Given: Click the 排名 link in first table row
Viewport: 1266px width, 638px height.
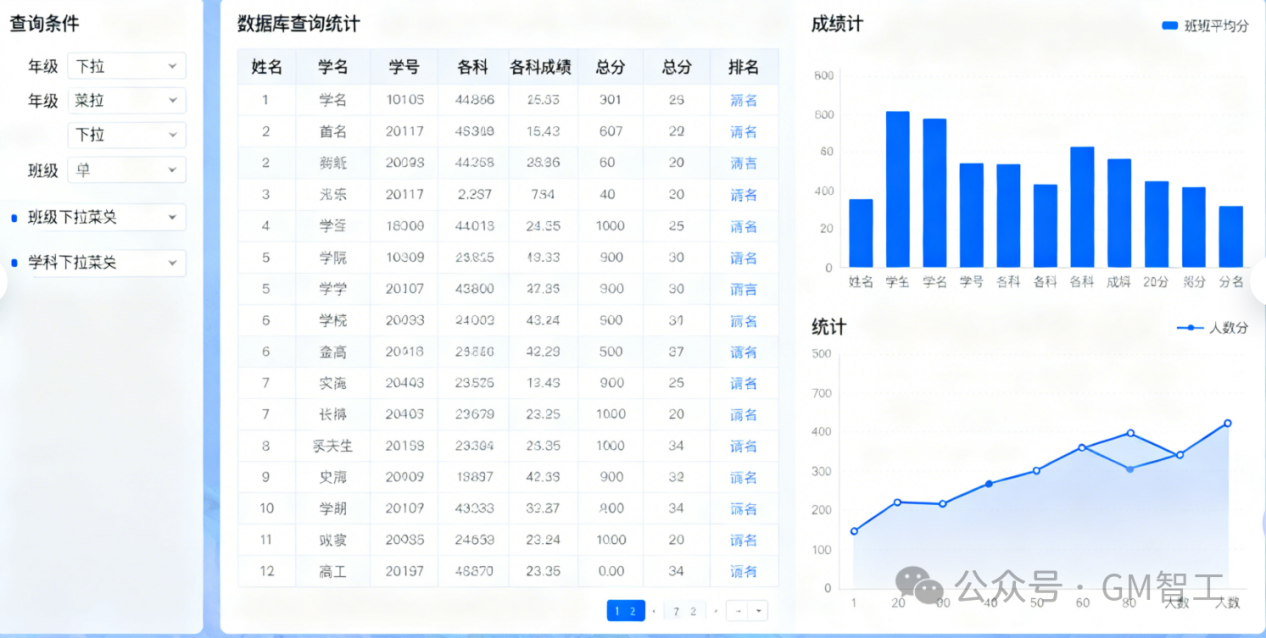Looking at the screenshot, I should [743, 100].
